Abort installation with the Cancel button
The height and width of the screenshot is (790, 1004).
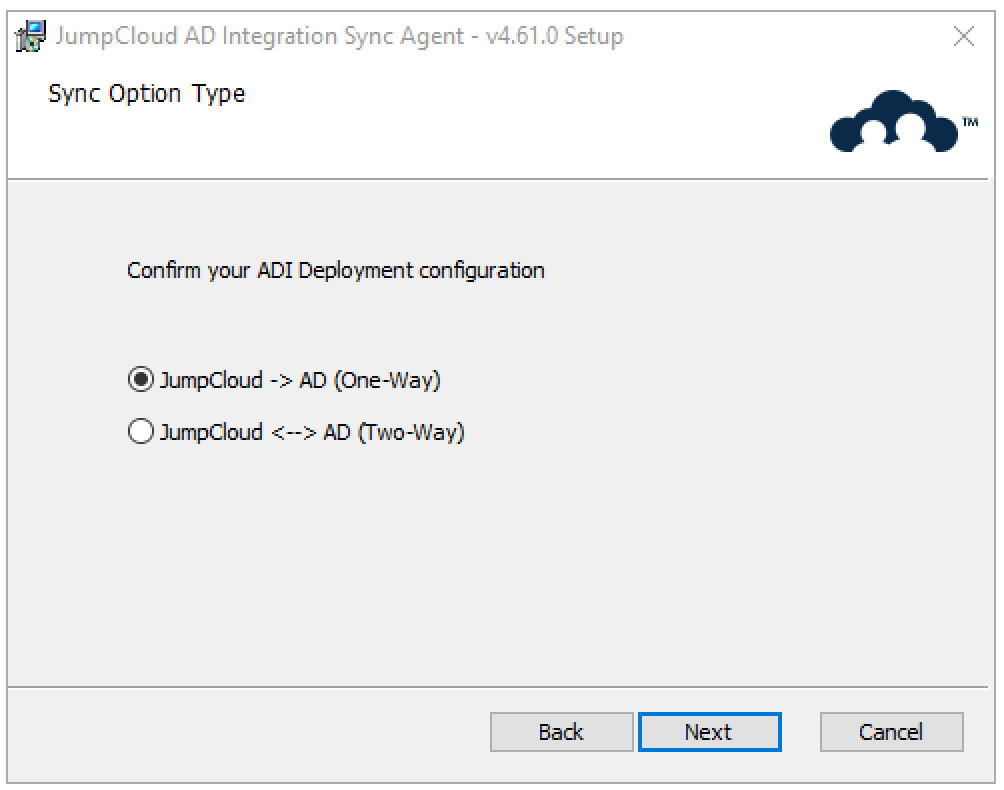click(x=891, y=732)
